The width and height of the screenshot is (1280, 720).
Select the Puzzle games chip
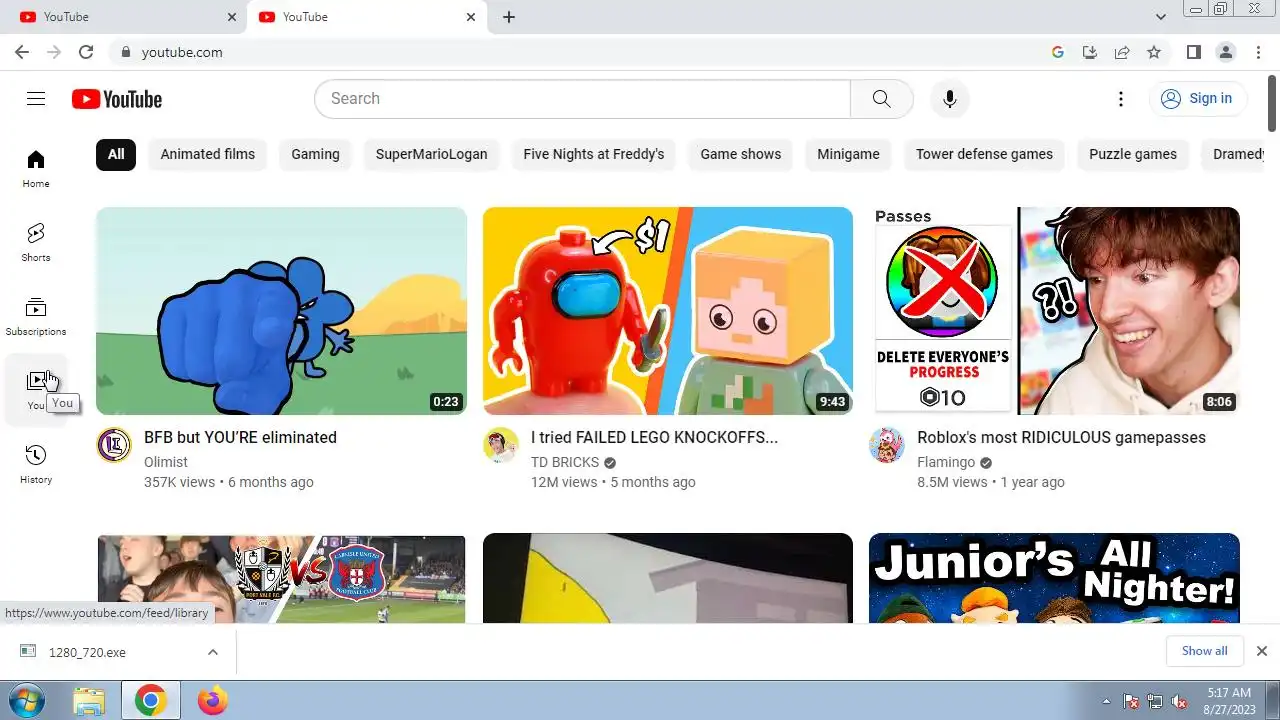coord(1133,154)
